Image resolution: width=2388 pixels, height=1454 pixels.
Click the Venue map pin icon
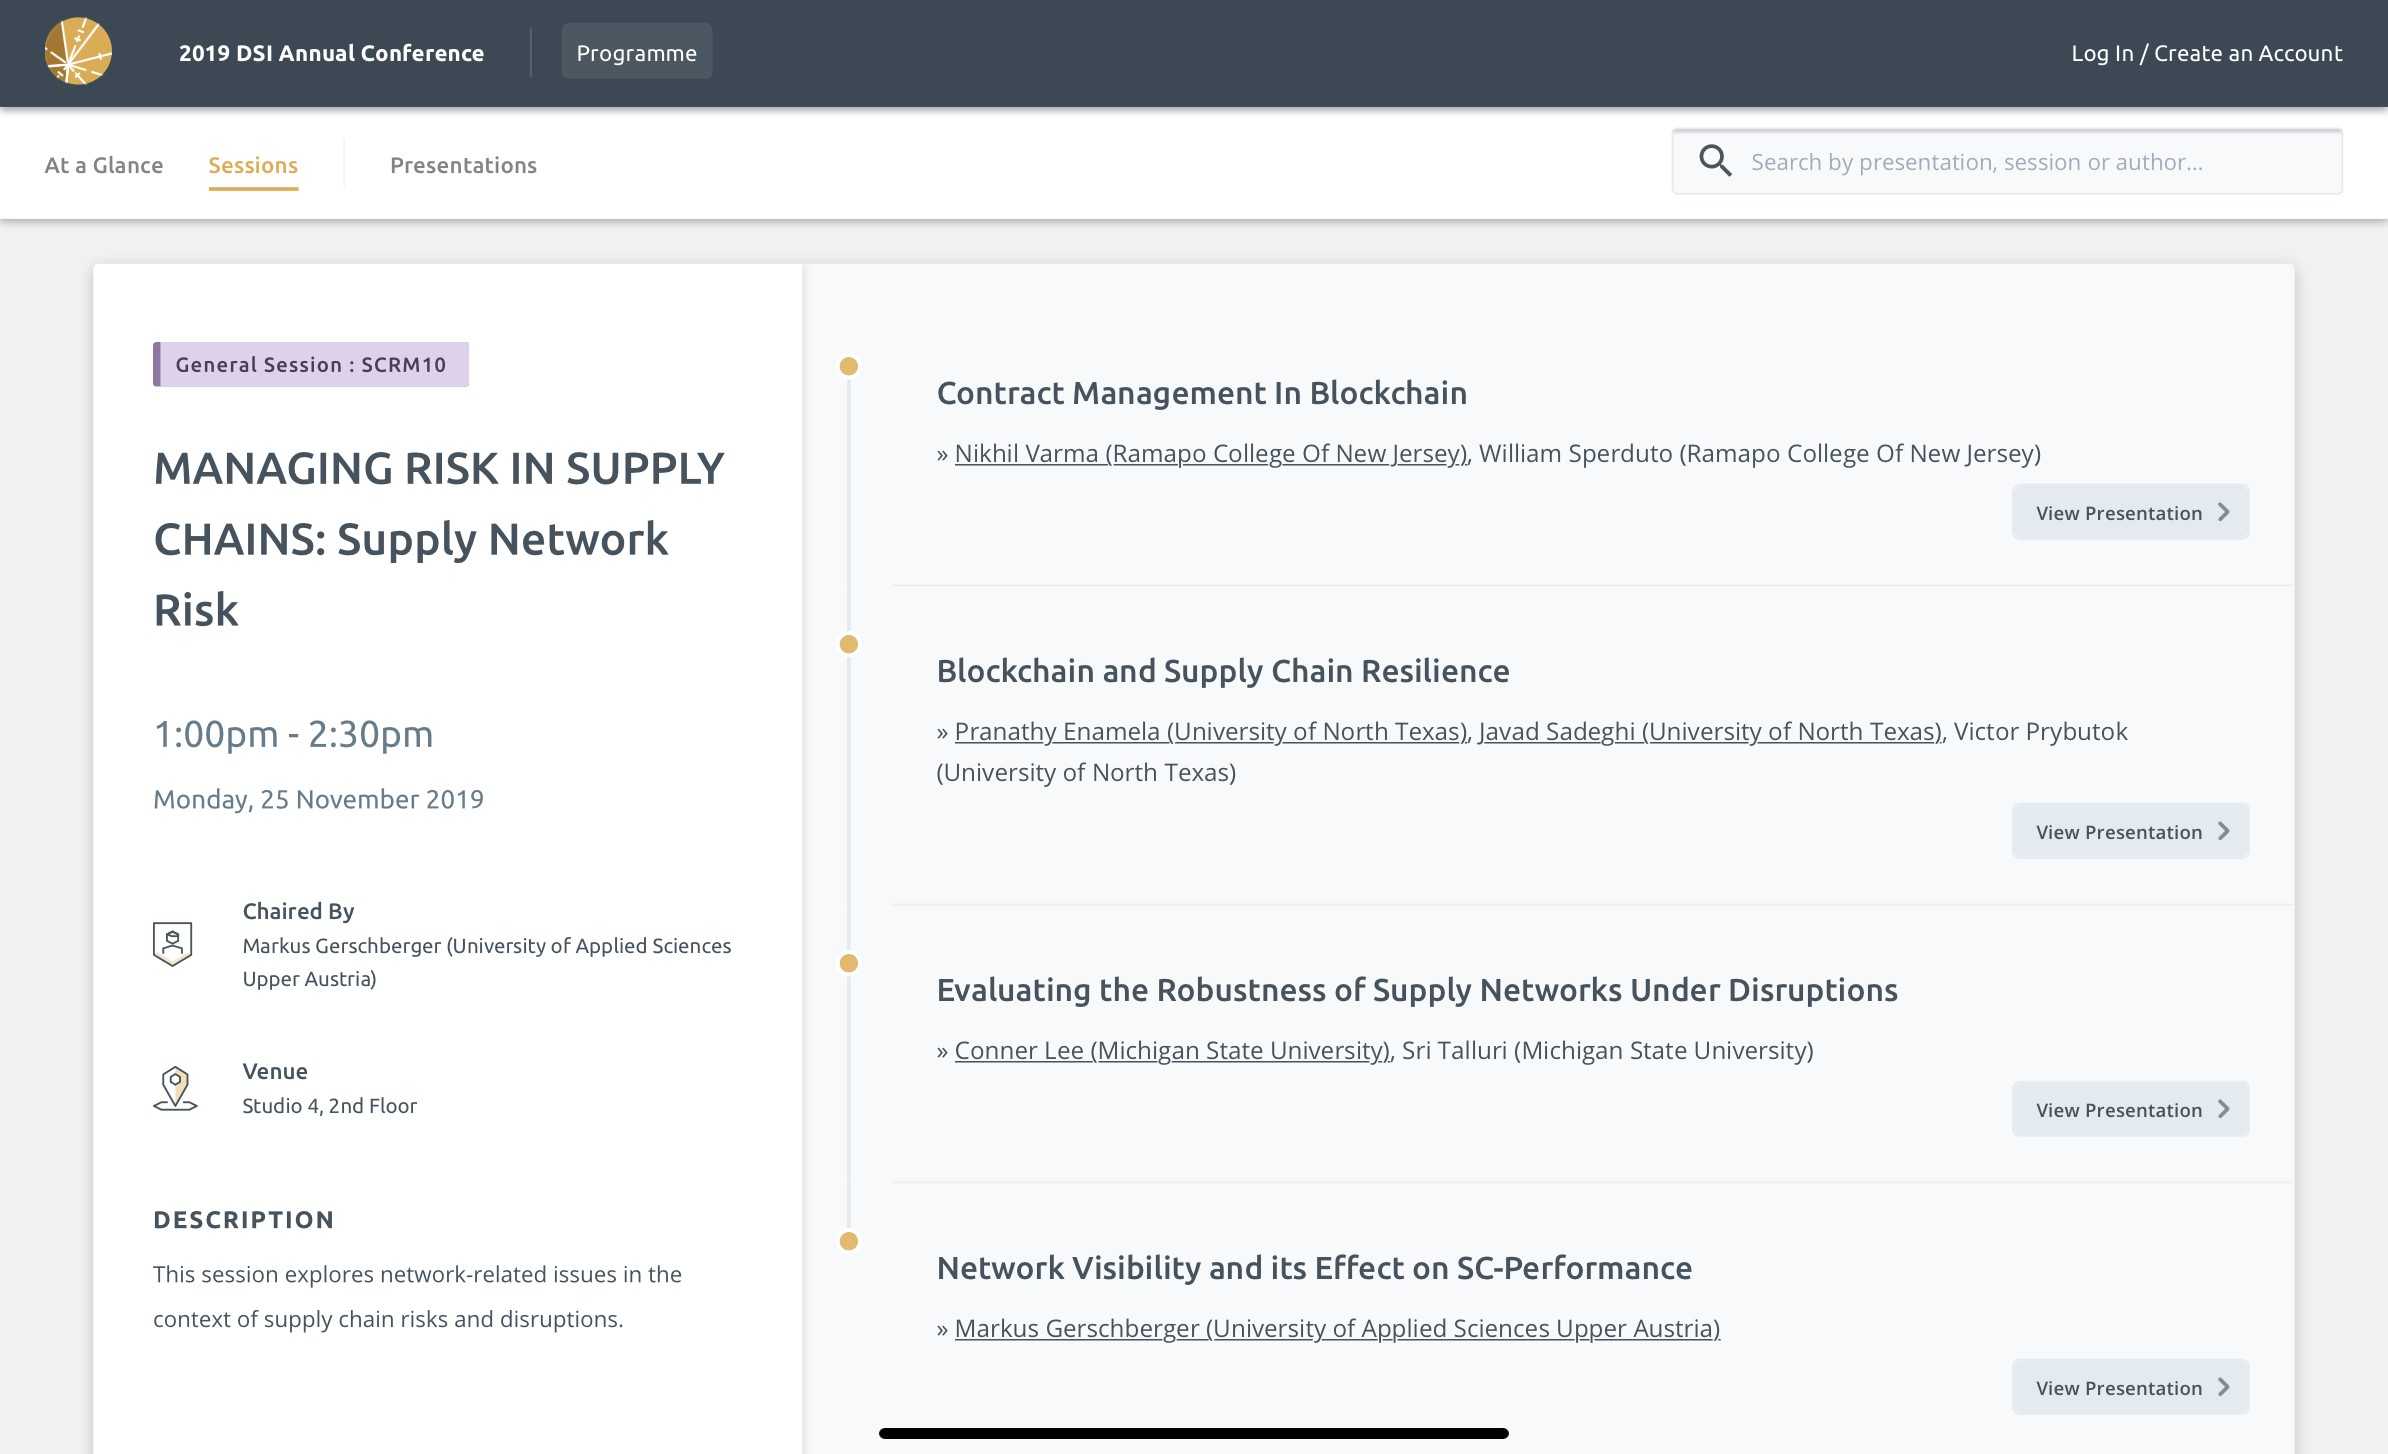(175, 1088)
